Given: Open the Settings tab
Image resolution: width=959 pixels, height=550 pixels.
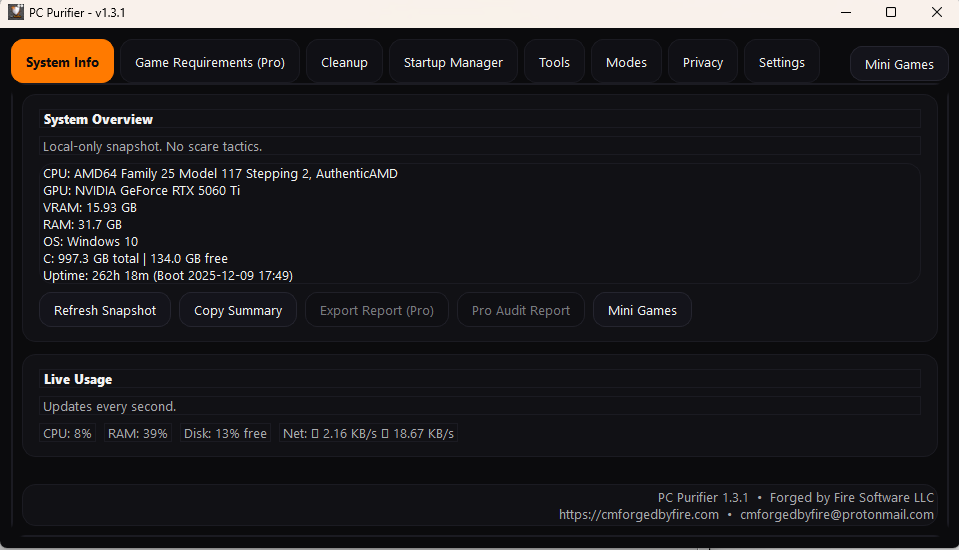Looking at the screenshot, I should coord(782,62).
